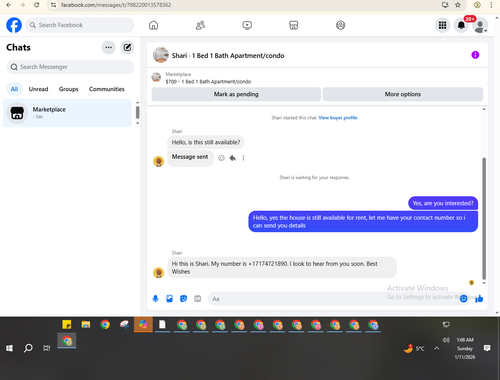Open the Facebook logo home link
500x380 pixels.
[x=14, y=25]
